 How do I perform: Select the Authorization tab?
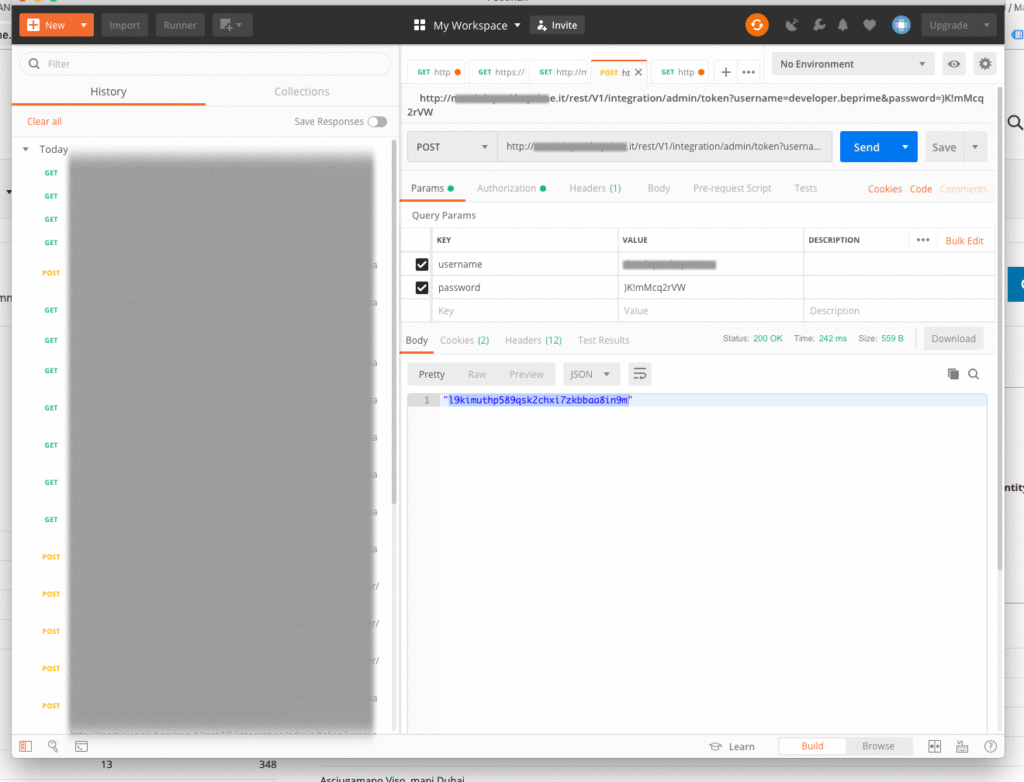(511, 188)
